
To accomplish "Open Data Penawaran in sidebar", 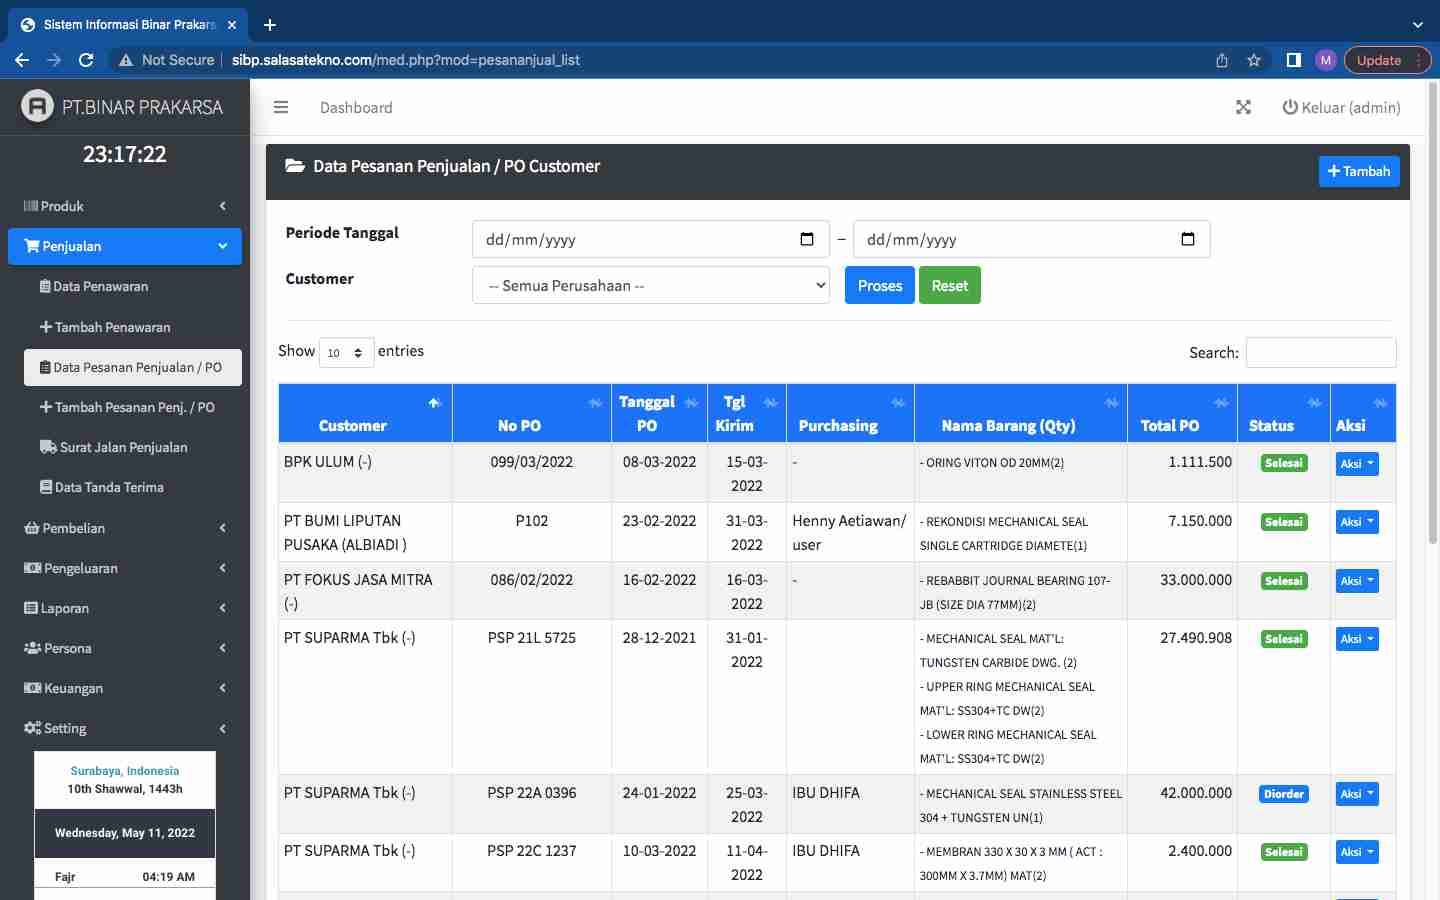I will [100, 287].
